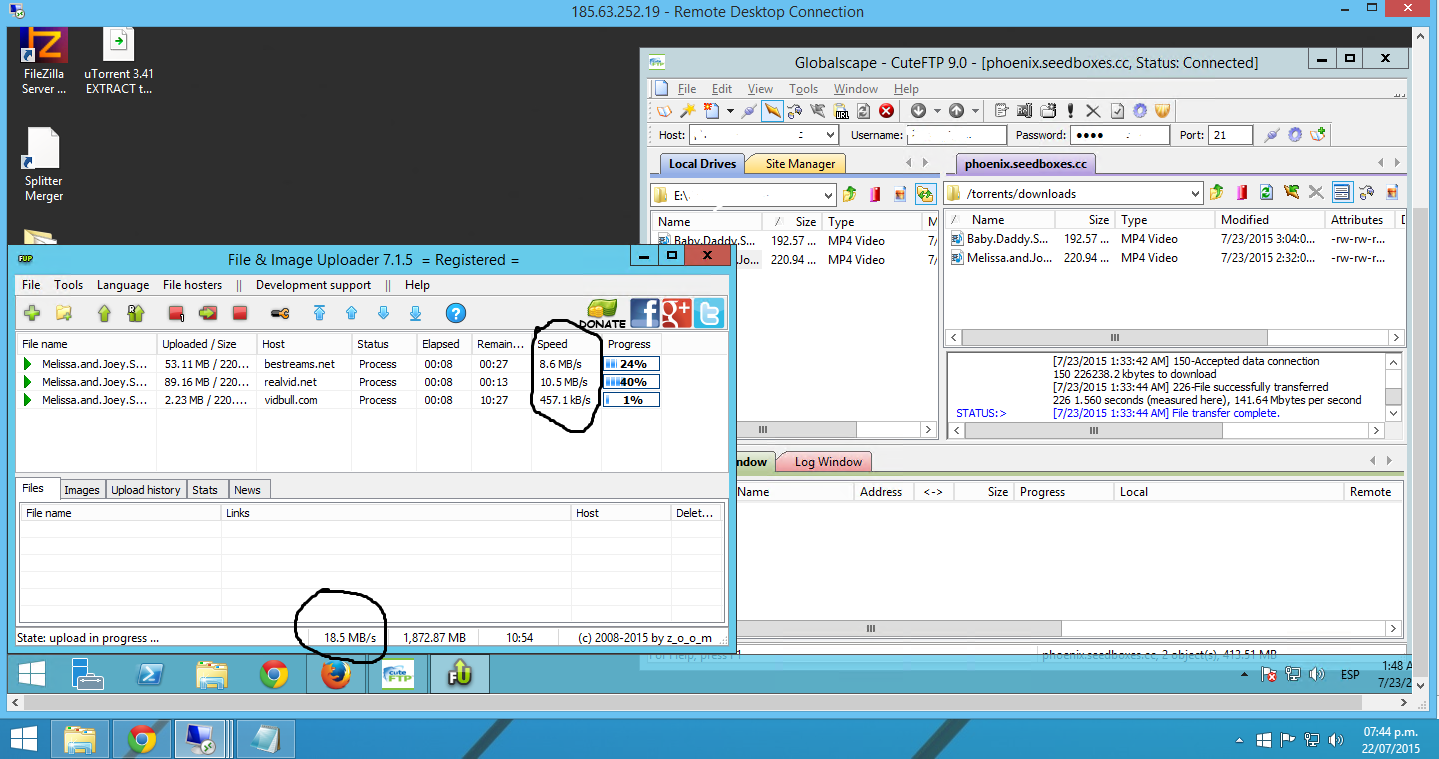The width and height of the screenshot is (1439, 759).
Task: Switch to the Upload history tab
Action: click(x=146, y=490)
